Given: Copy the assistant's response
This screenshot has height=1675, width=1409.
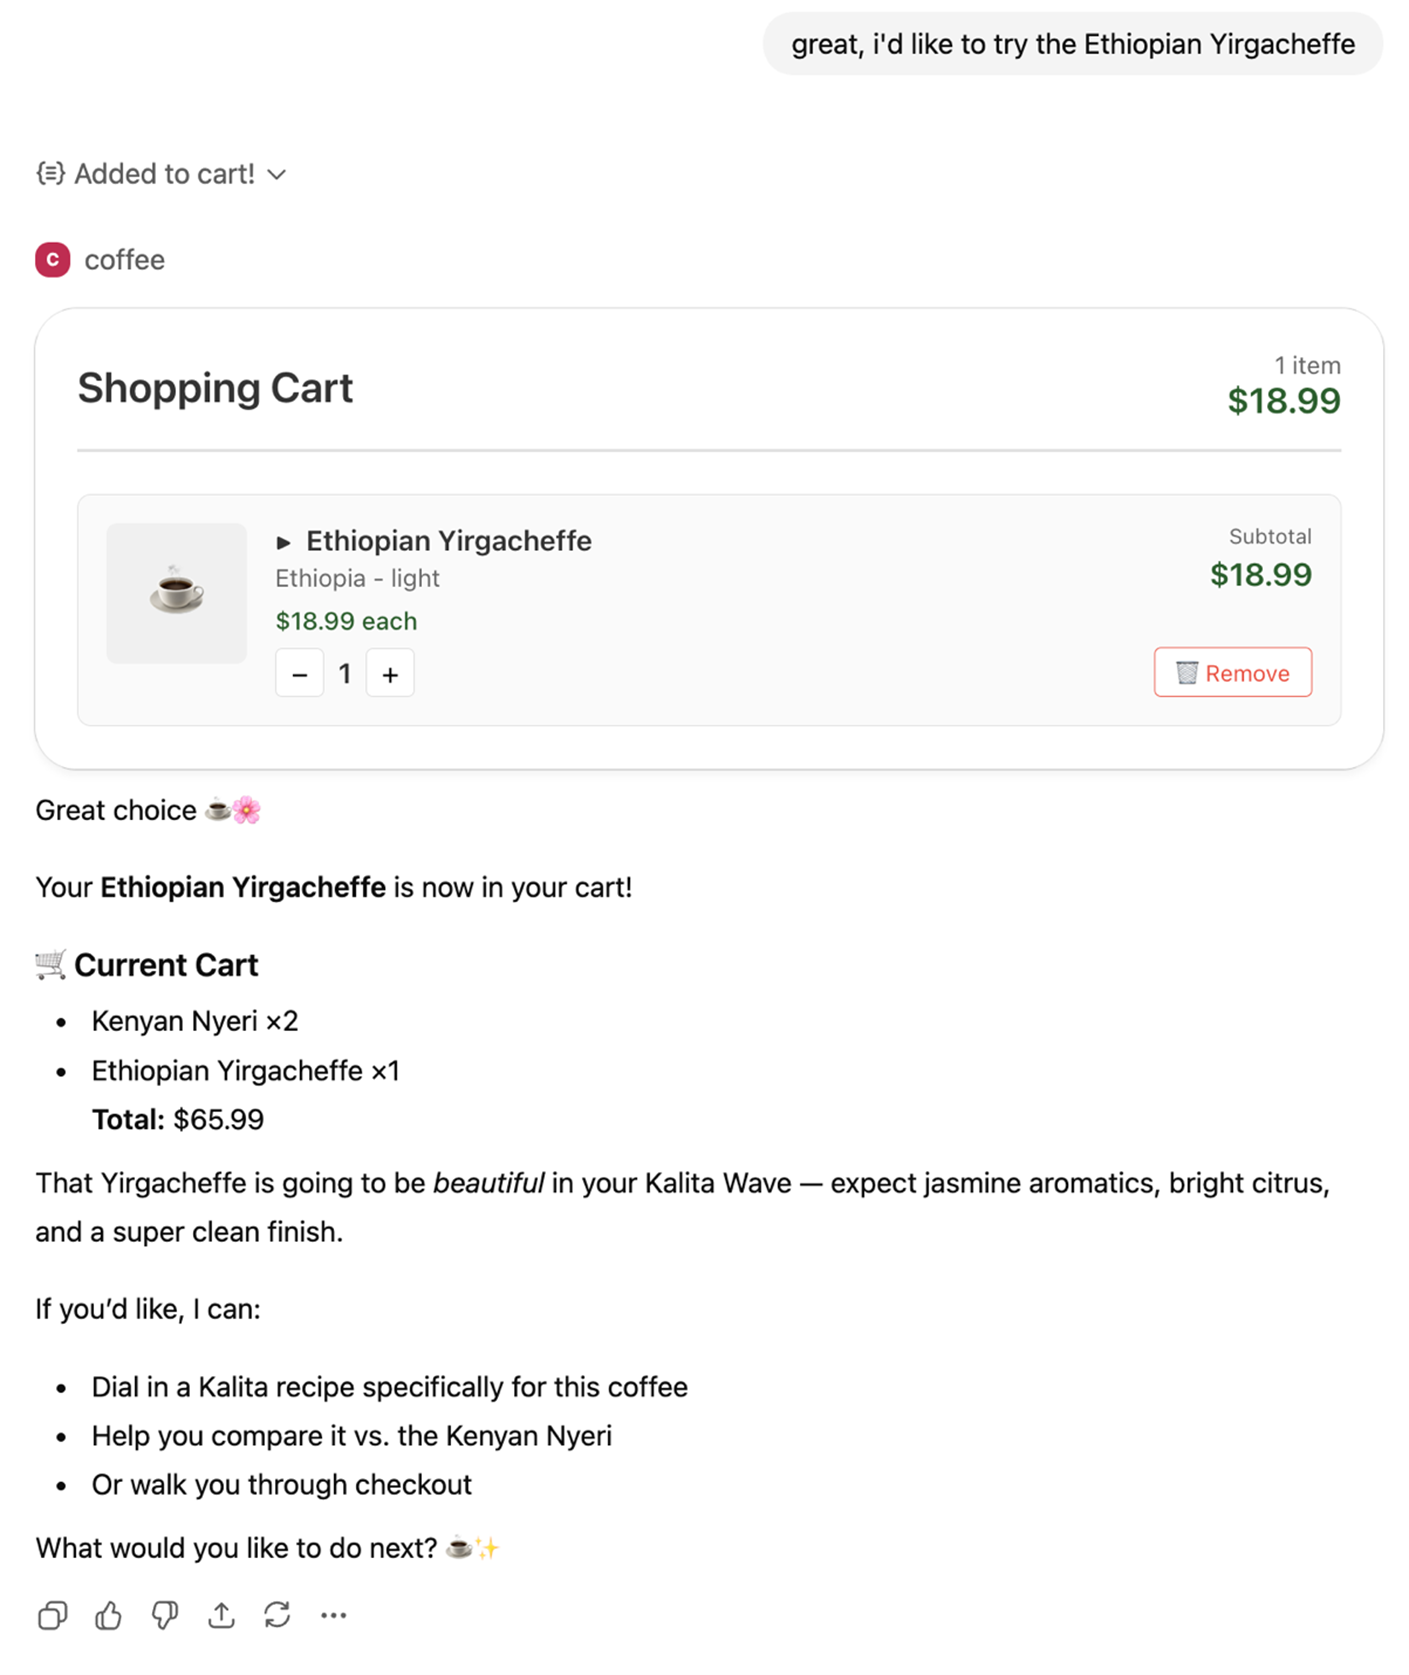Looking at the screenshot, I should pyautogui.click(x=52, y=1615).
